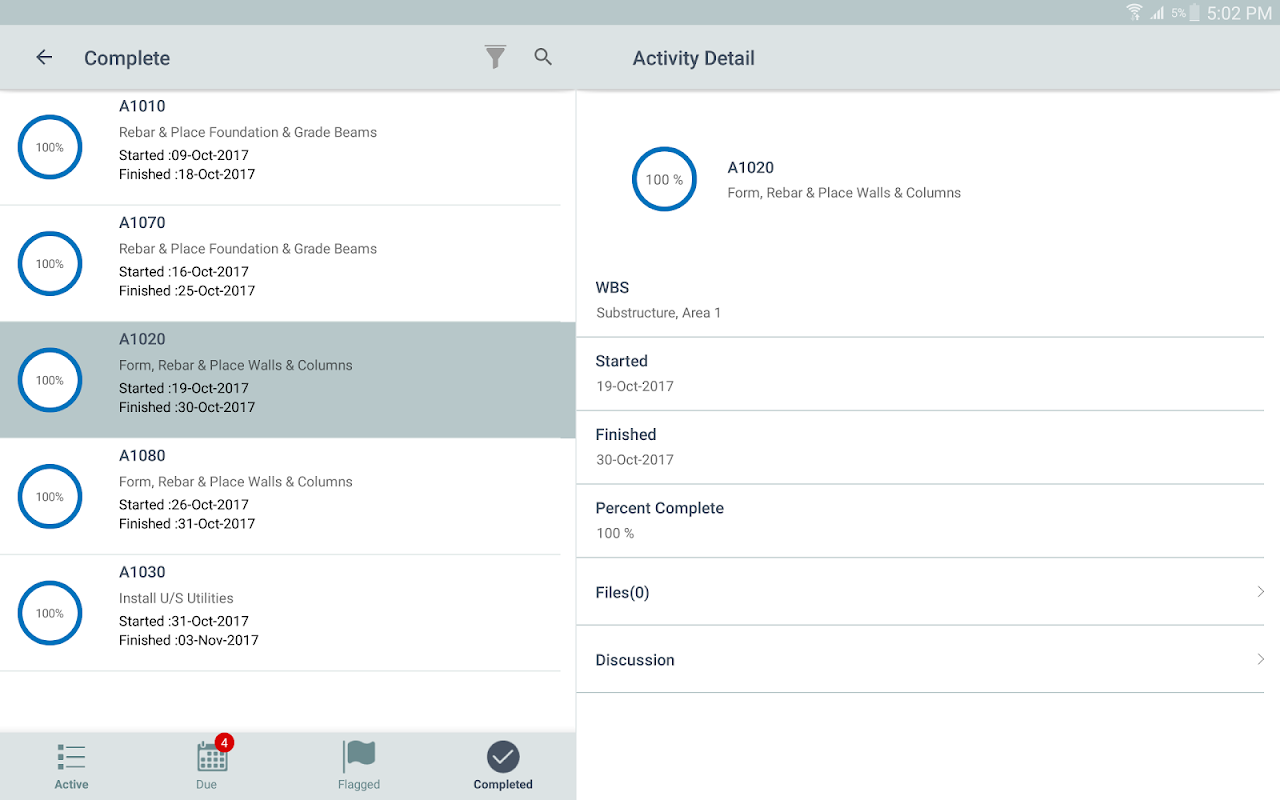The image size is (1280, 800).
Task: Open activity A1080 list item
Action: tap(280, 497)
